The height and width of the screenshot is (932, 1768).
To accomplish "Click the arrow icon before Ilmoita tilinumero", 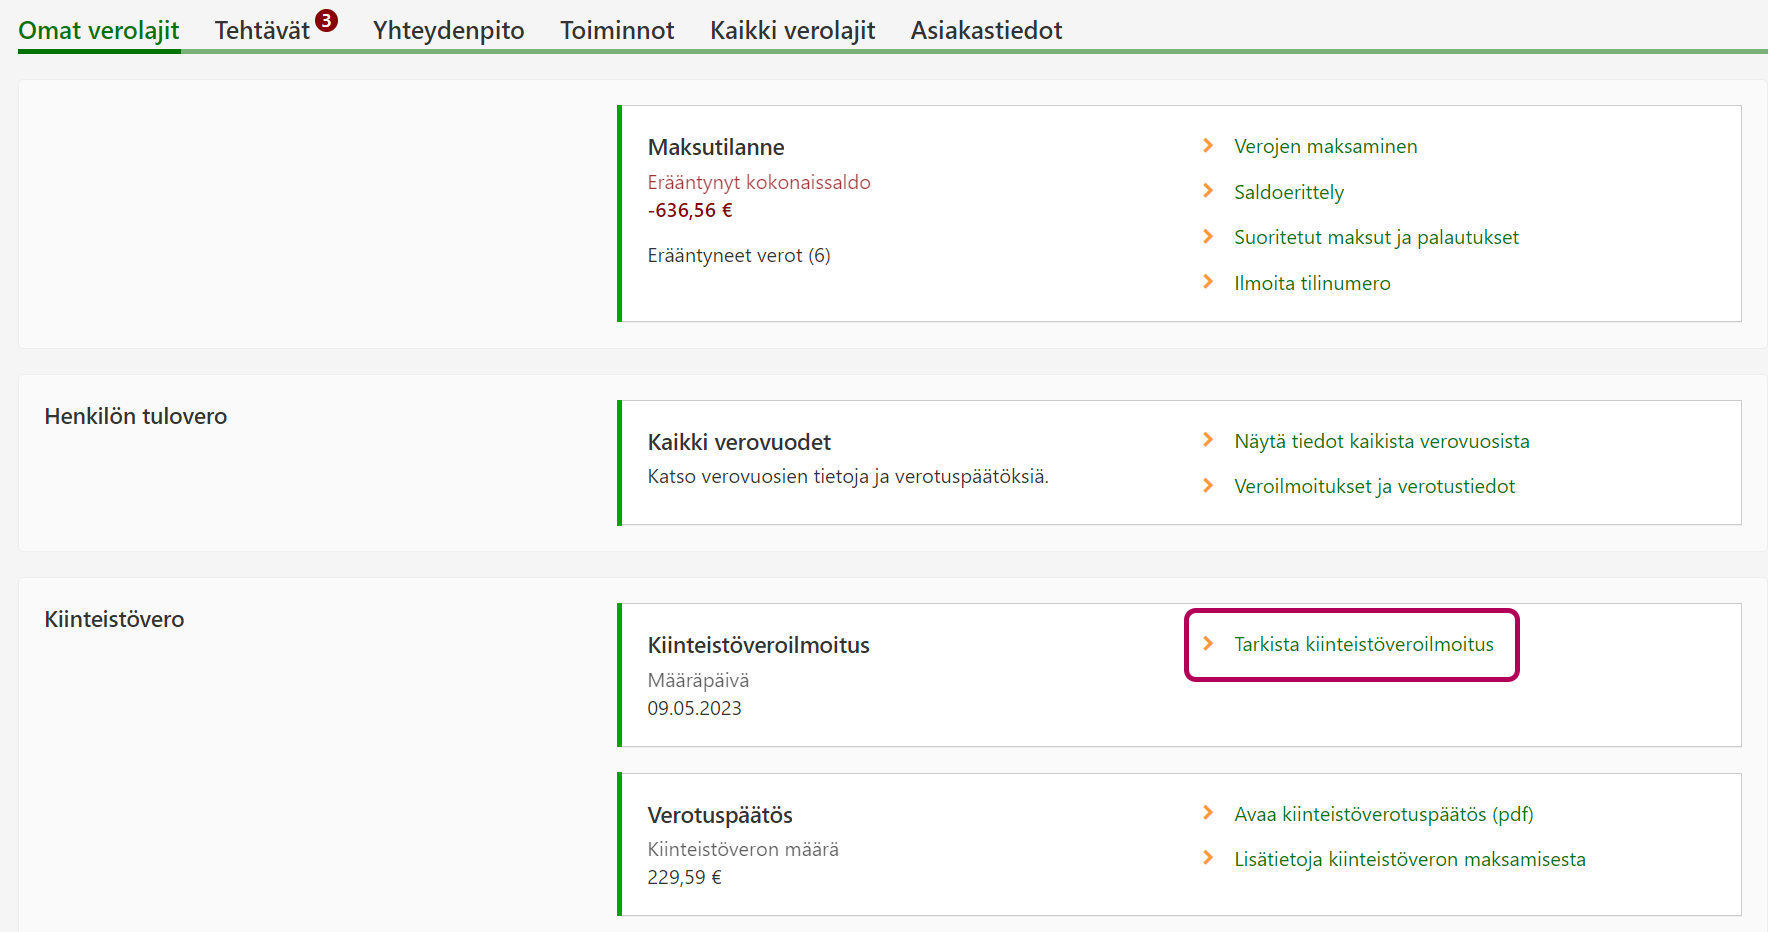I will click(x=1208, y=282).
